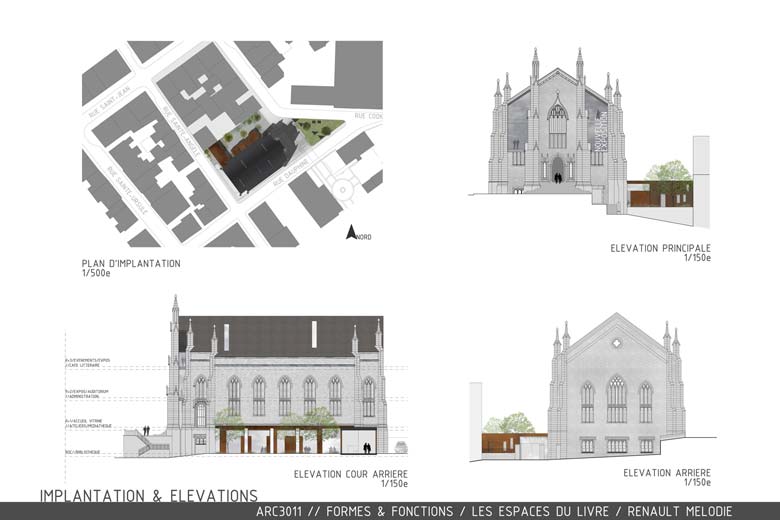Click the circular plaza outline on site plan
The width and height of the screenshot is (780, 520).
(x=343, y=189)
